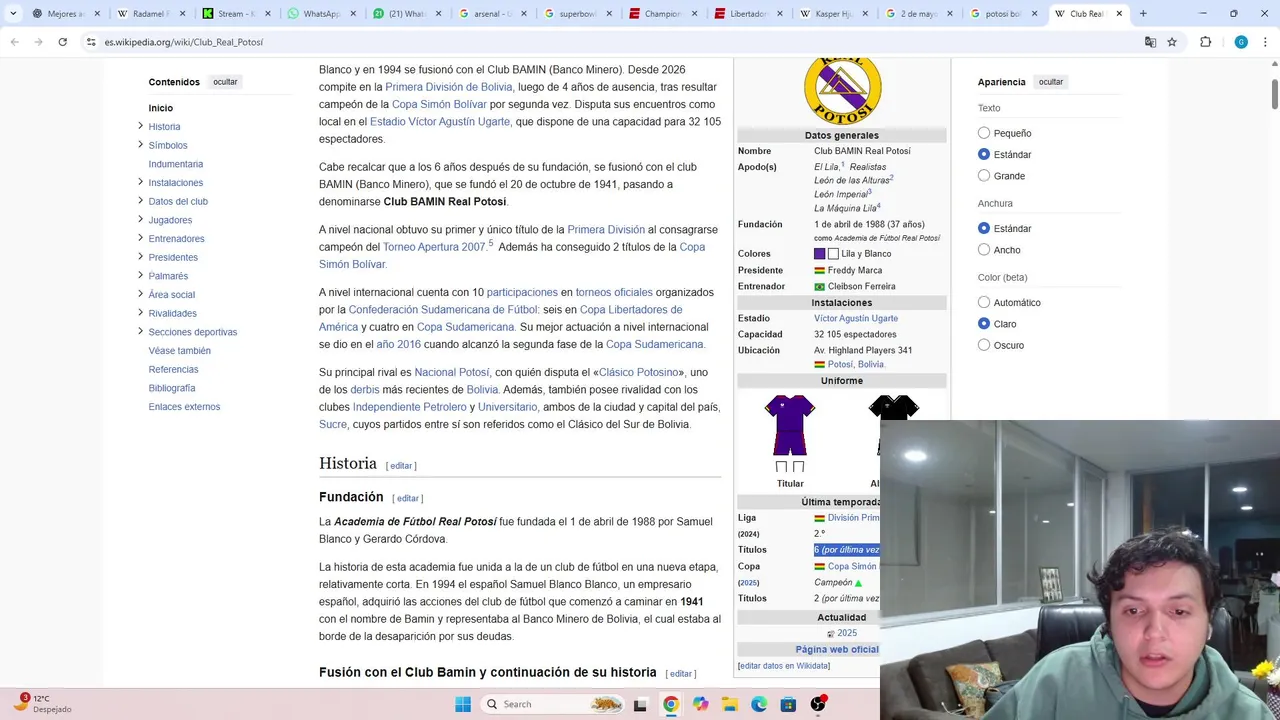Expand Jugadores in the contents list
This screenshot has height=720, width=1280.
[140, 220]
